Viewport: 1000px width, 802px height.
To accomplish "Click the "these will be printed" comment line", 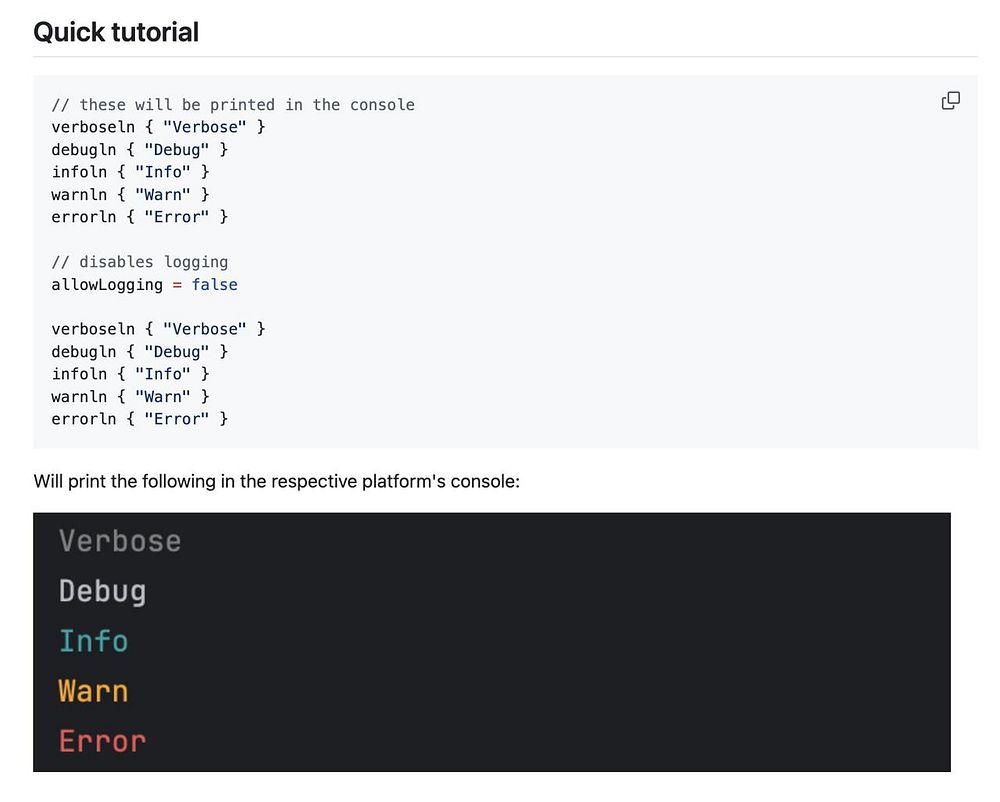I will (233, 104).
